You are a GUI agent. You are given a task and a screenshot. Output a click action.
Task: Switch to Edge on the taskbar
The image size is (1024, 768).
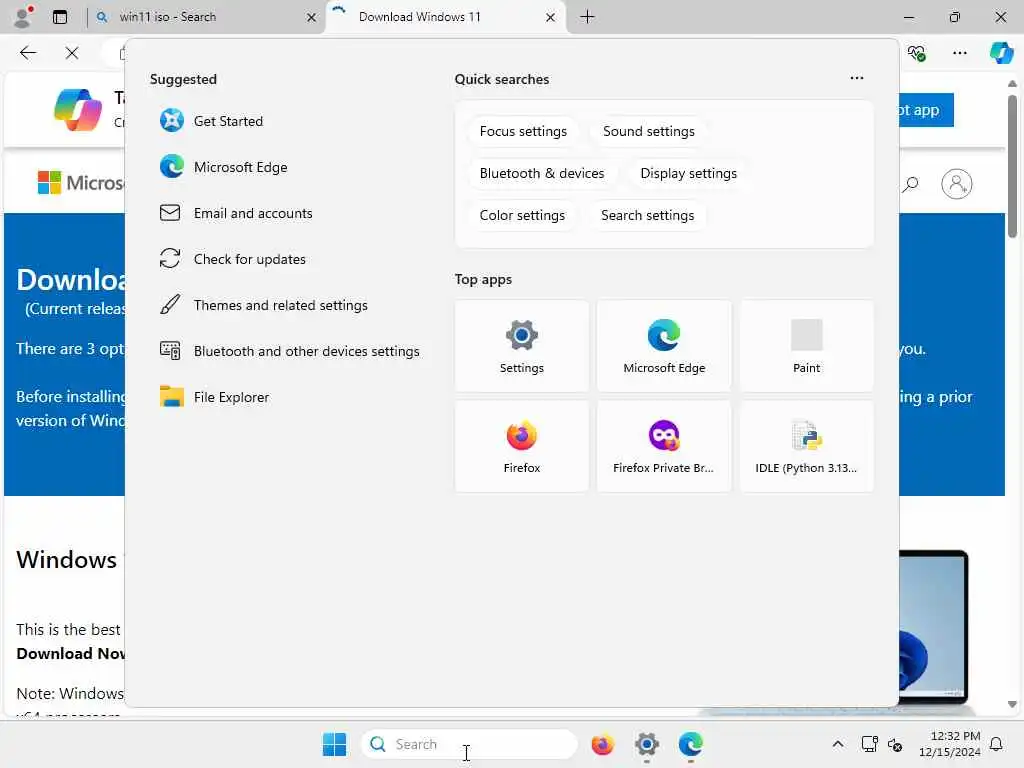(690, 744)
